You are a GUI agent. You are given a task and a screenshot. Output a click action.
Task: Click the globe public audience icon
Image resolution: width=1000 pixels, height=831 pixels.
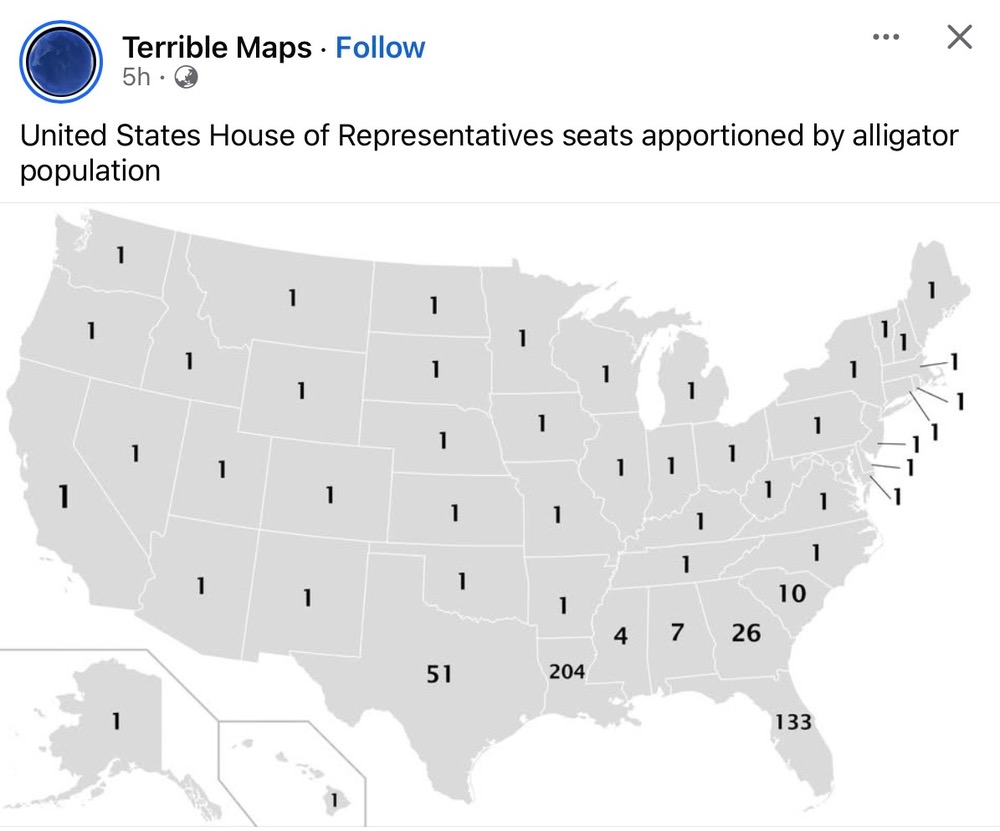[186, 77]
